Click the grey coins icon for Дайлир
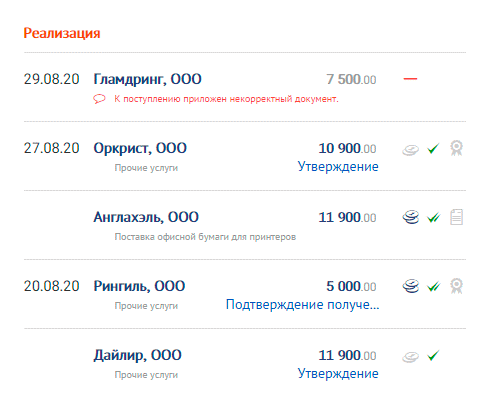This screenshot has width=490, height=397. tap(410, 357)
